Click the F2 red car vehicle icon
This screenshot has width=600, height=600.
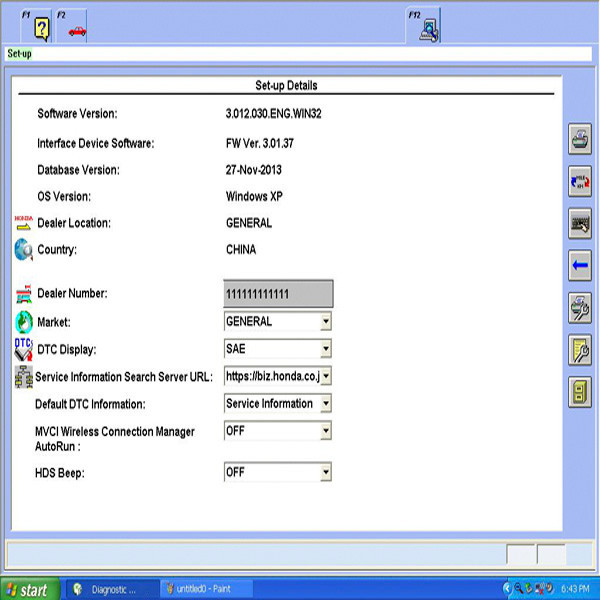(x=75, y=28)
